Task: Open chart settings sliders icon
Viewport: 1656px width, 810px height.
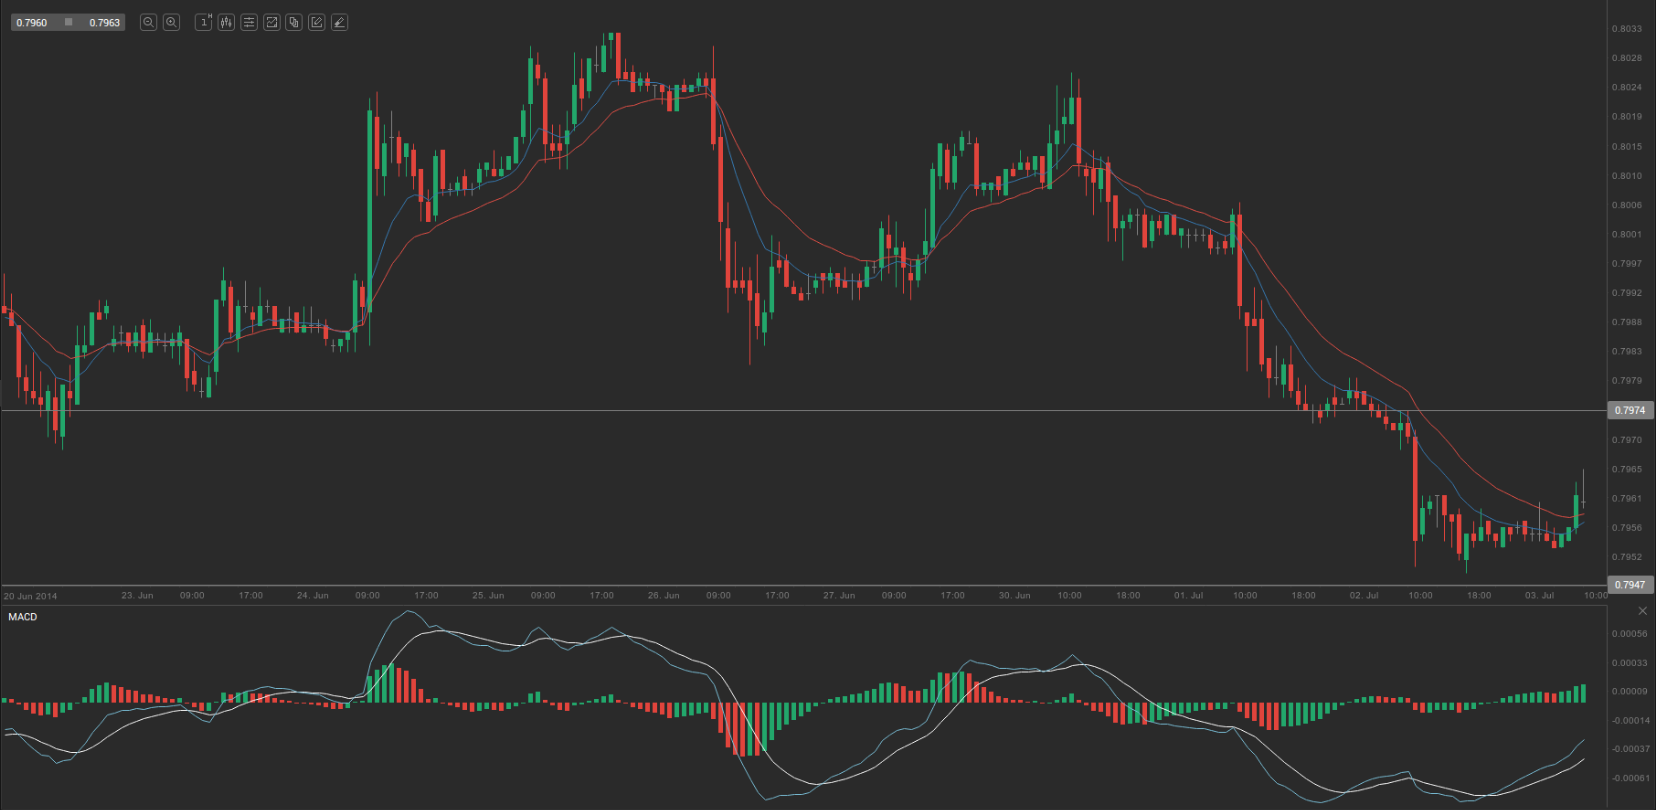Action: pyautogui.click(x=249, y=22)
